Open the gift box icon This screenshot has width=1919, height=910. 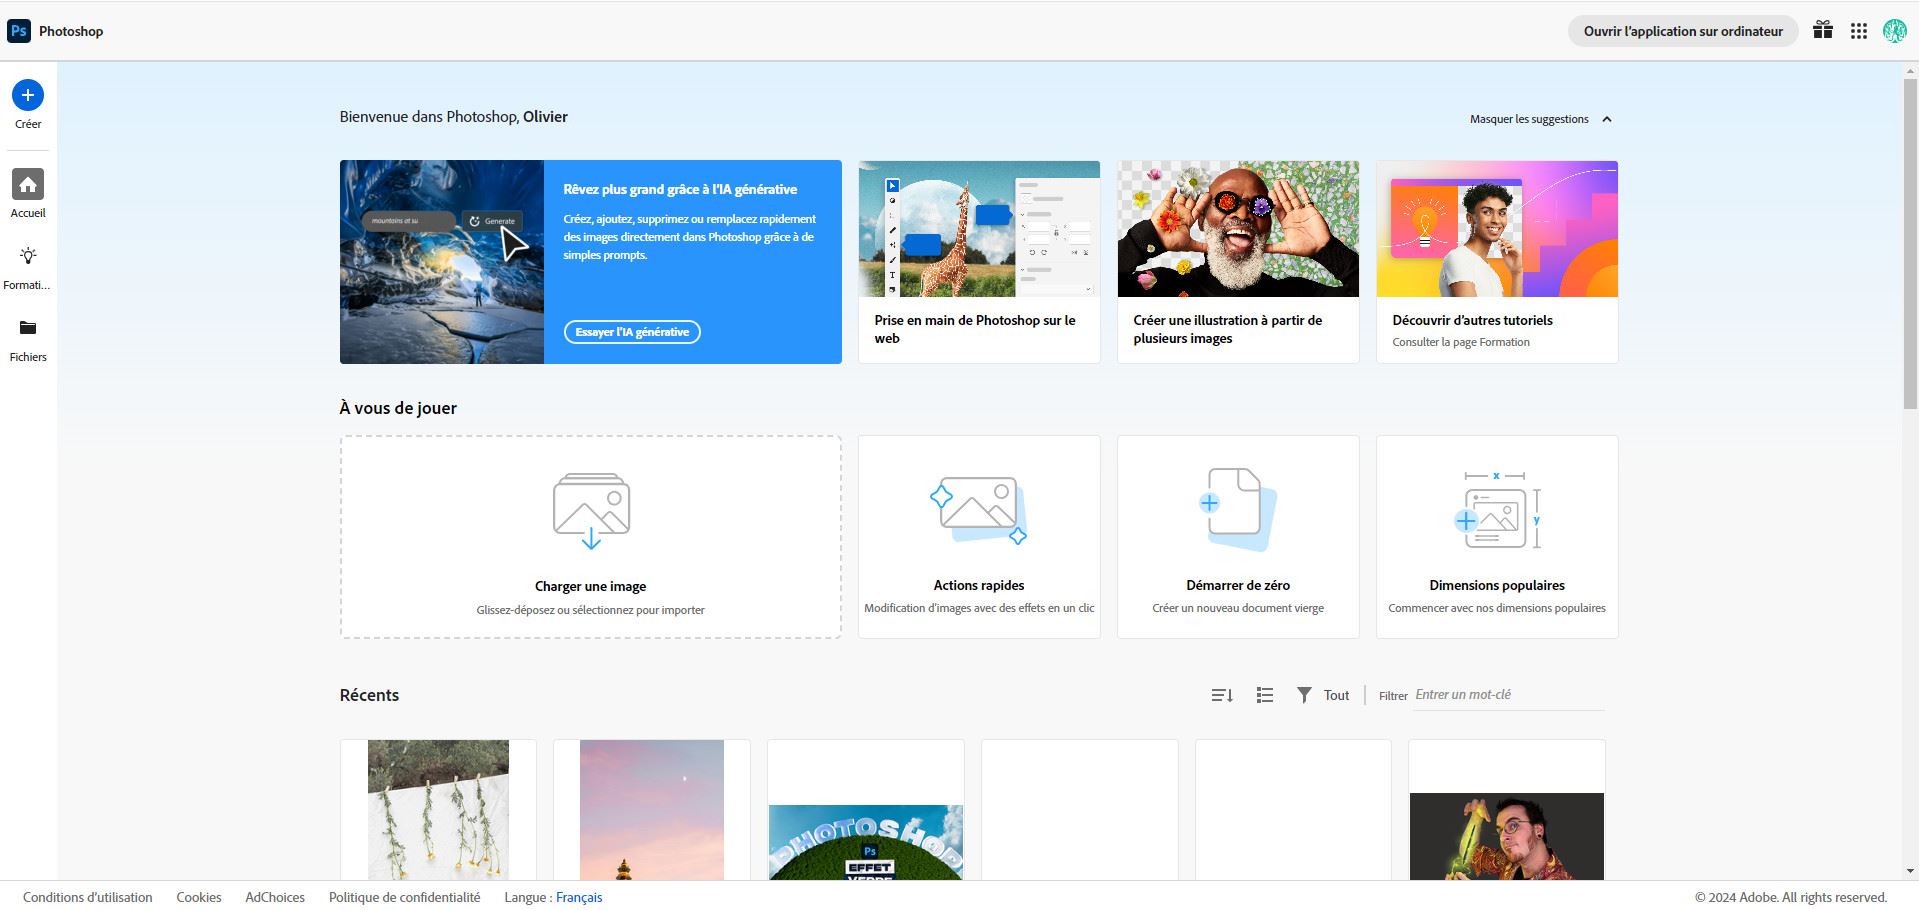pos(1823,30)
